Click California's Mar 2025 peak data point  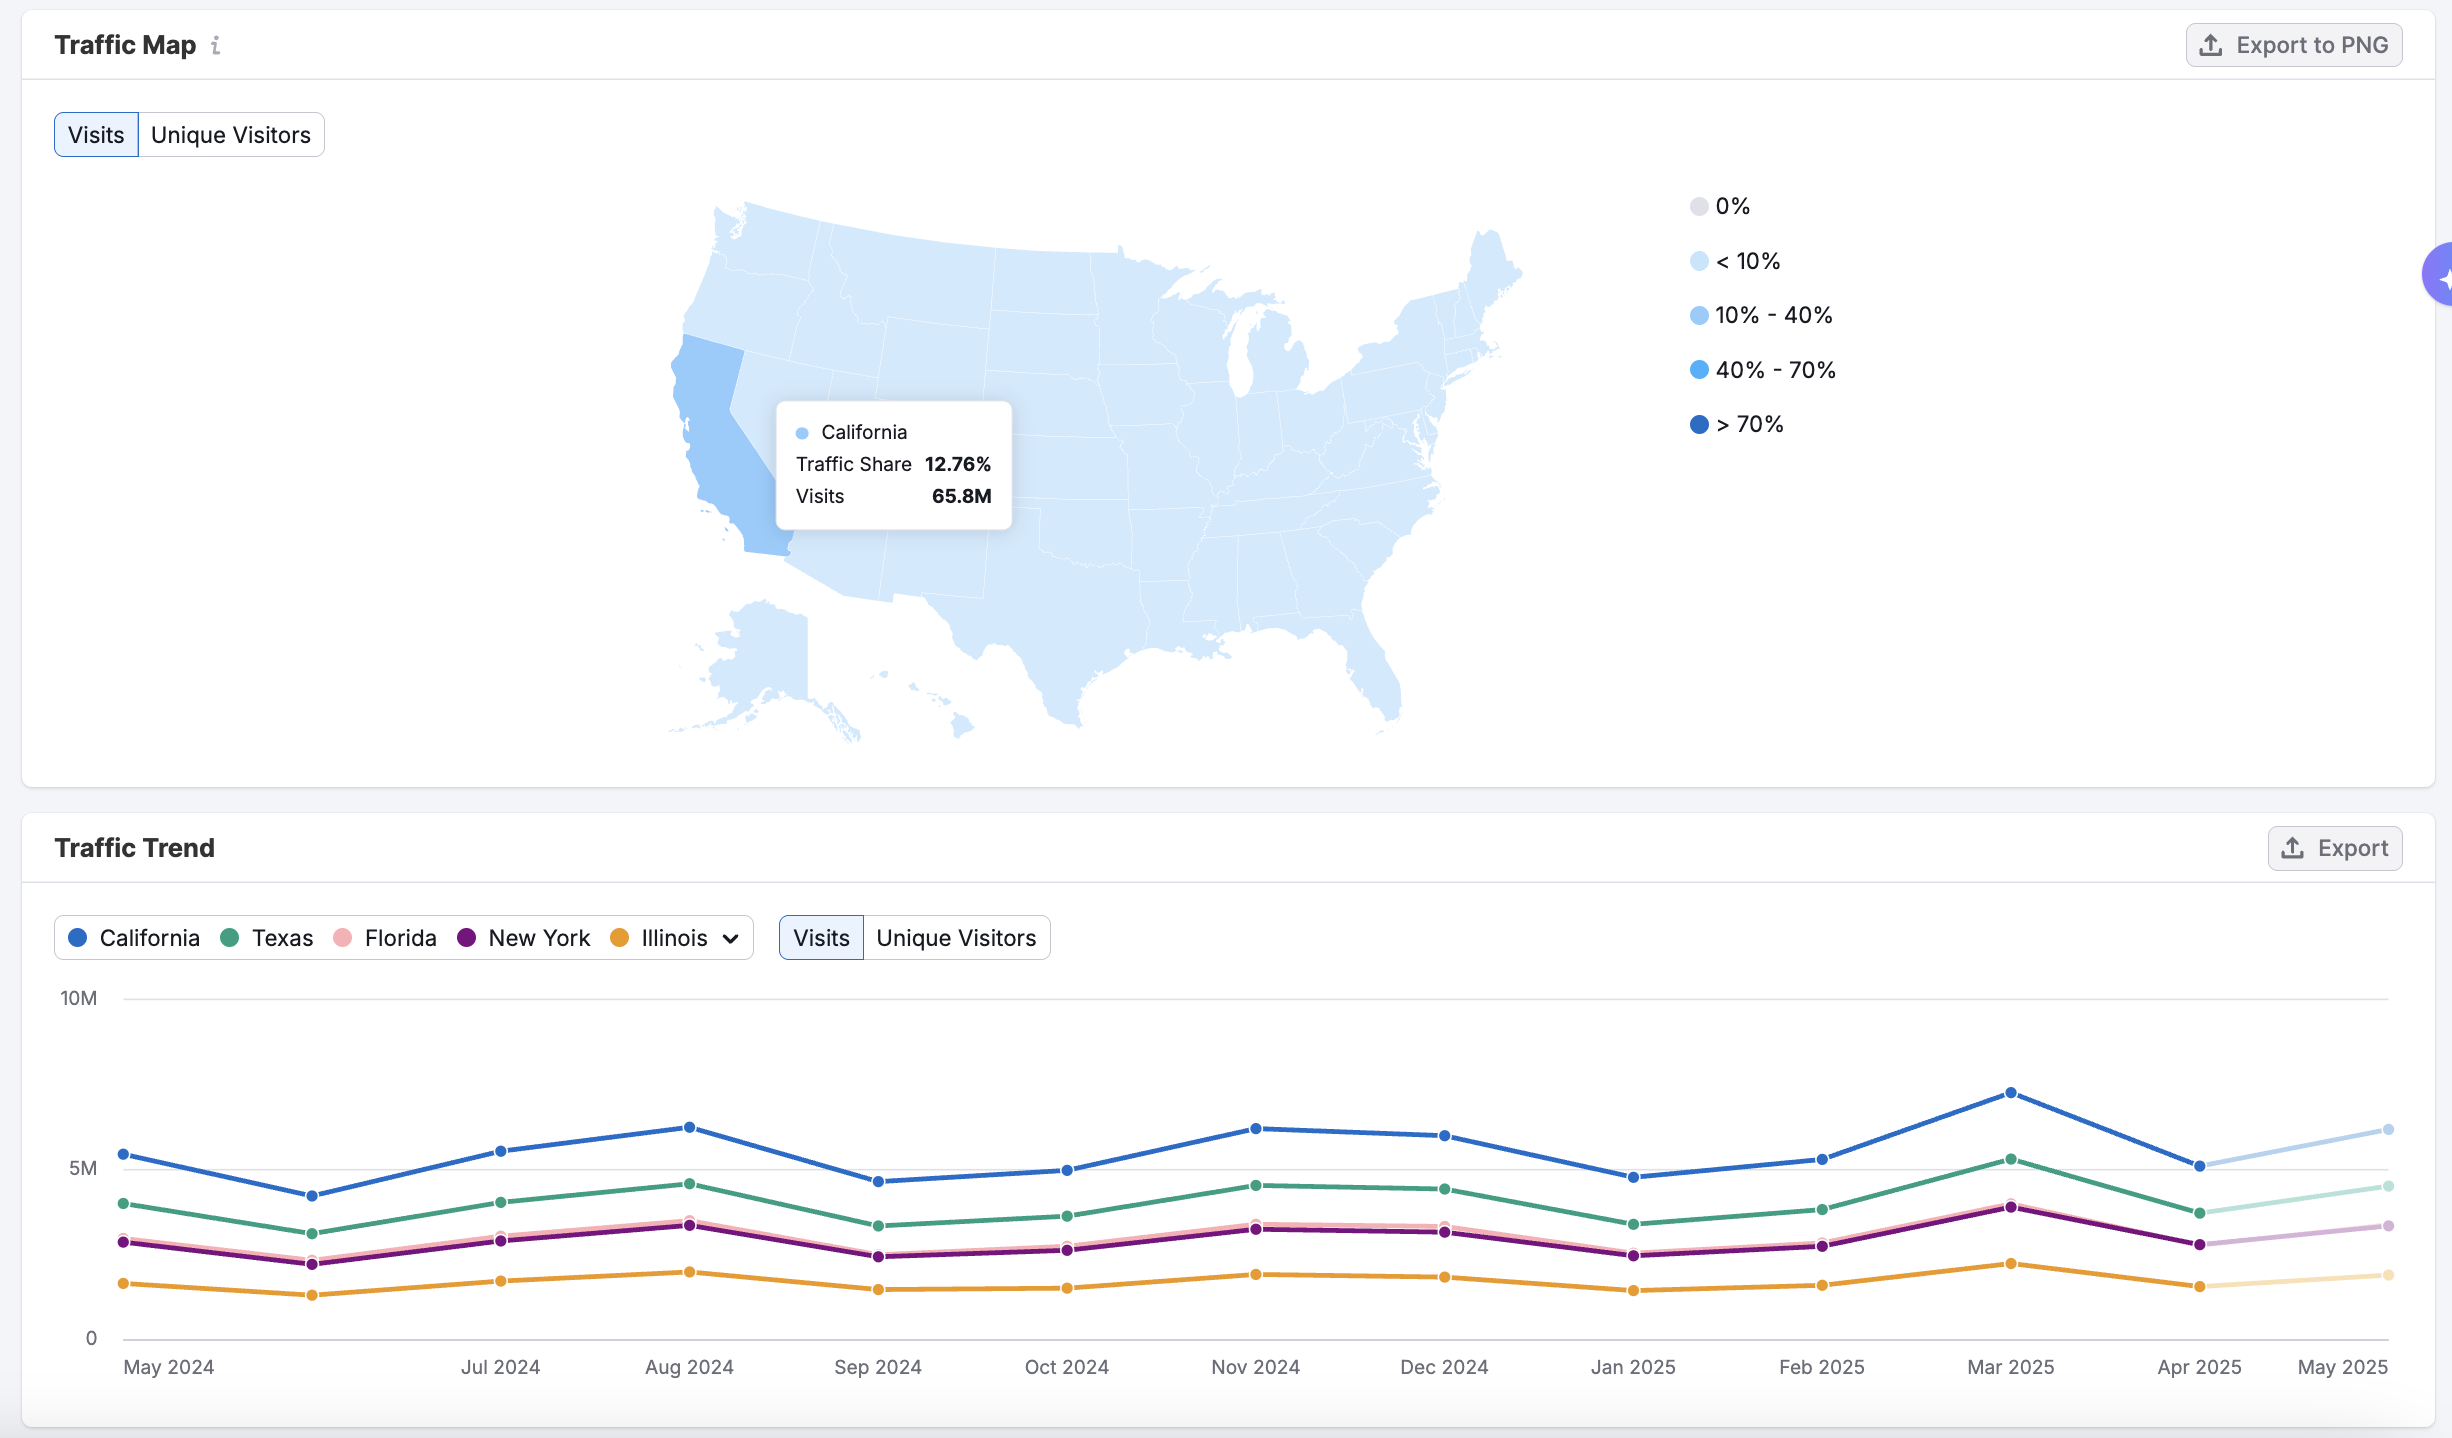pyautogui.click(x=2011, y=1093)
